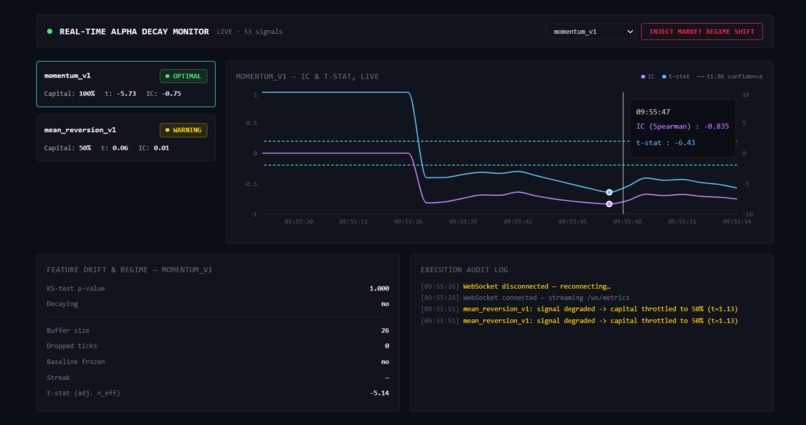Click the 09:55:42 x-axis label
806x425 pixels.
click(518, 221)
